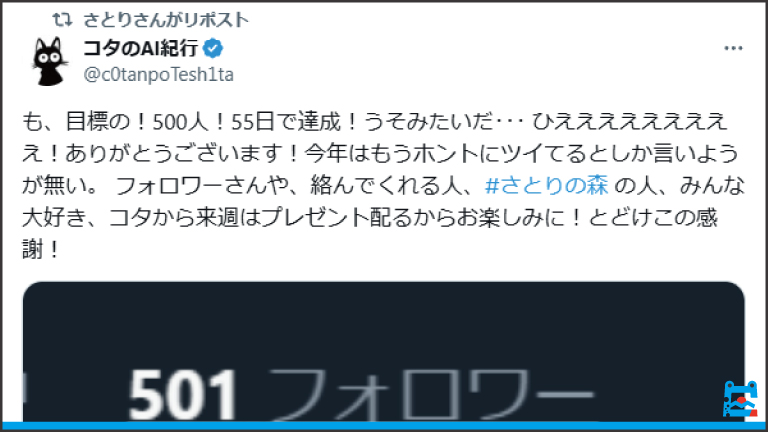Click the @c0tanpoTesh1ta handle

point(159,74)
